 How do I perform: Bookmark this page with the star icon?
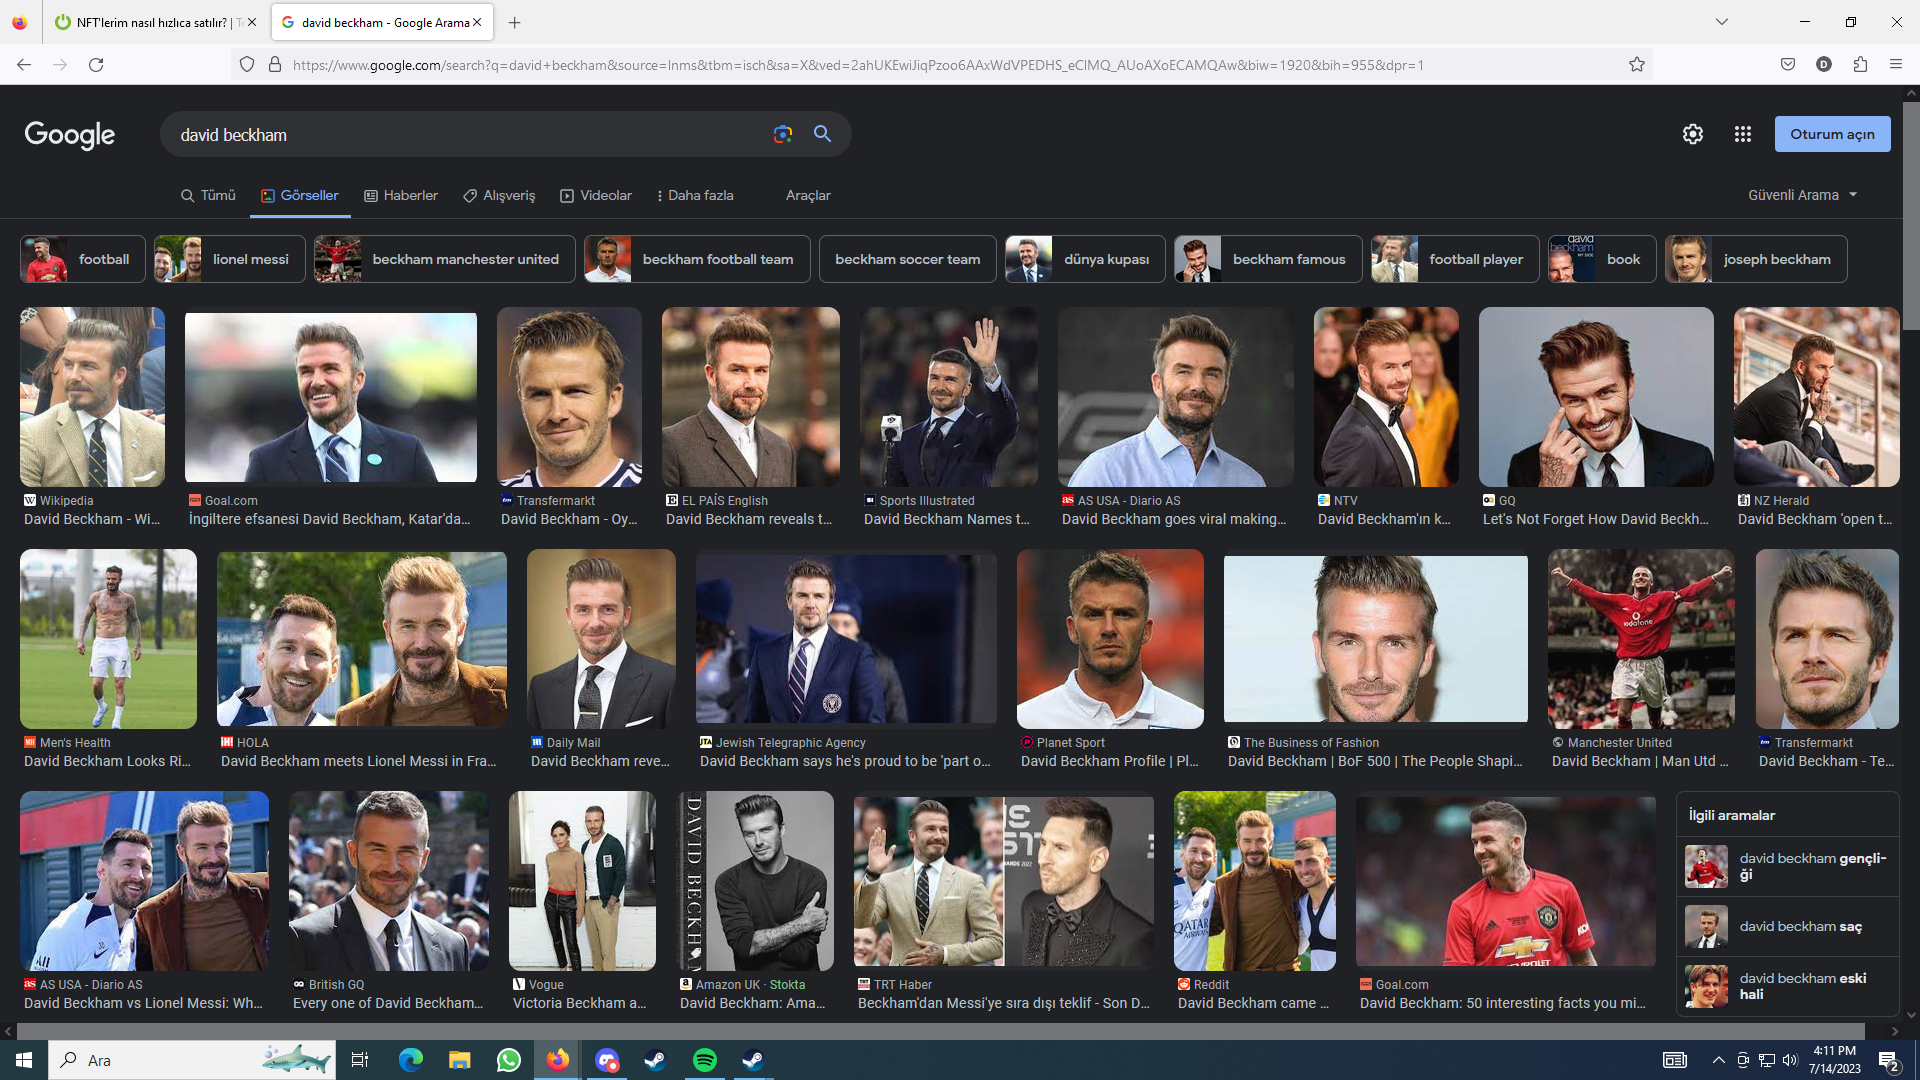[1636, 65]
